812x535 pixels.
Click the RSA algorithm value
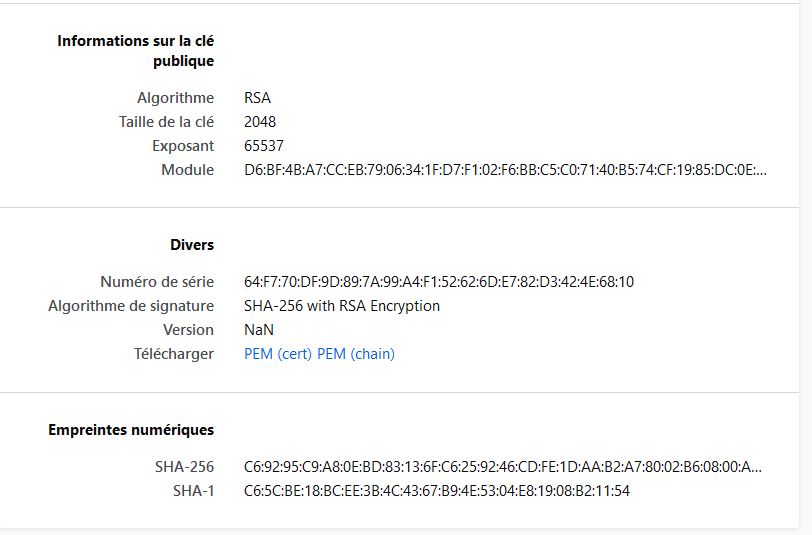(x=257, y=98)
